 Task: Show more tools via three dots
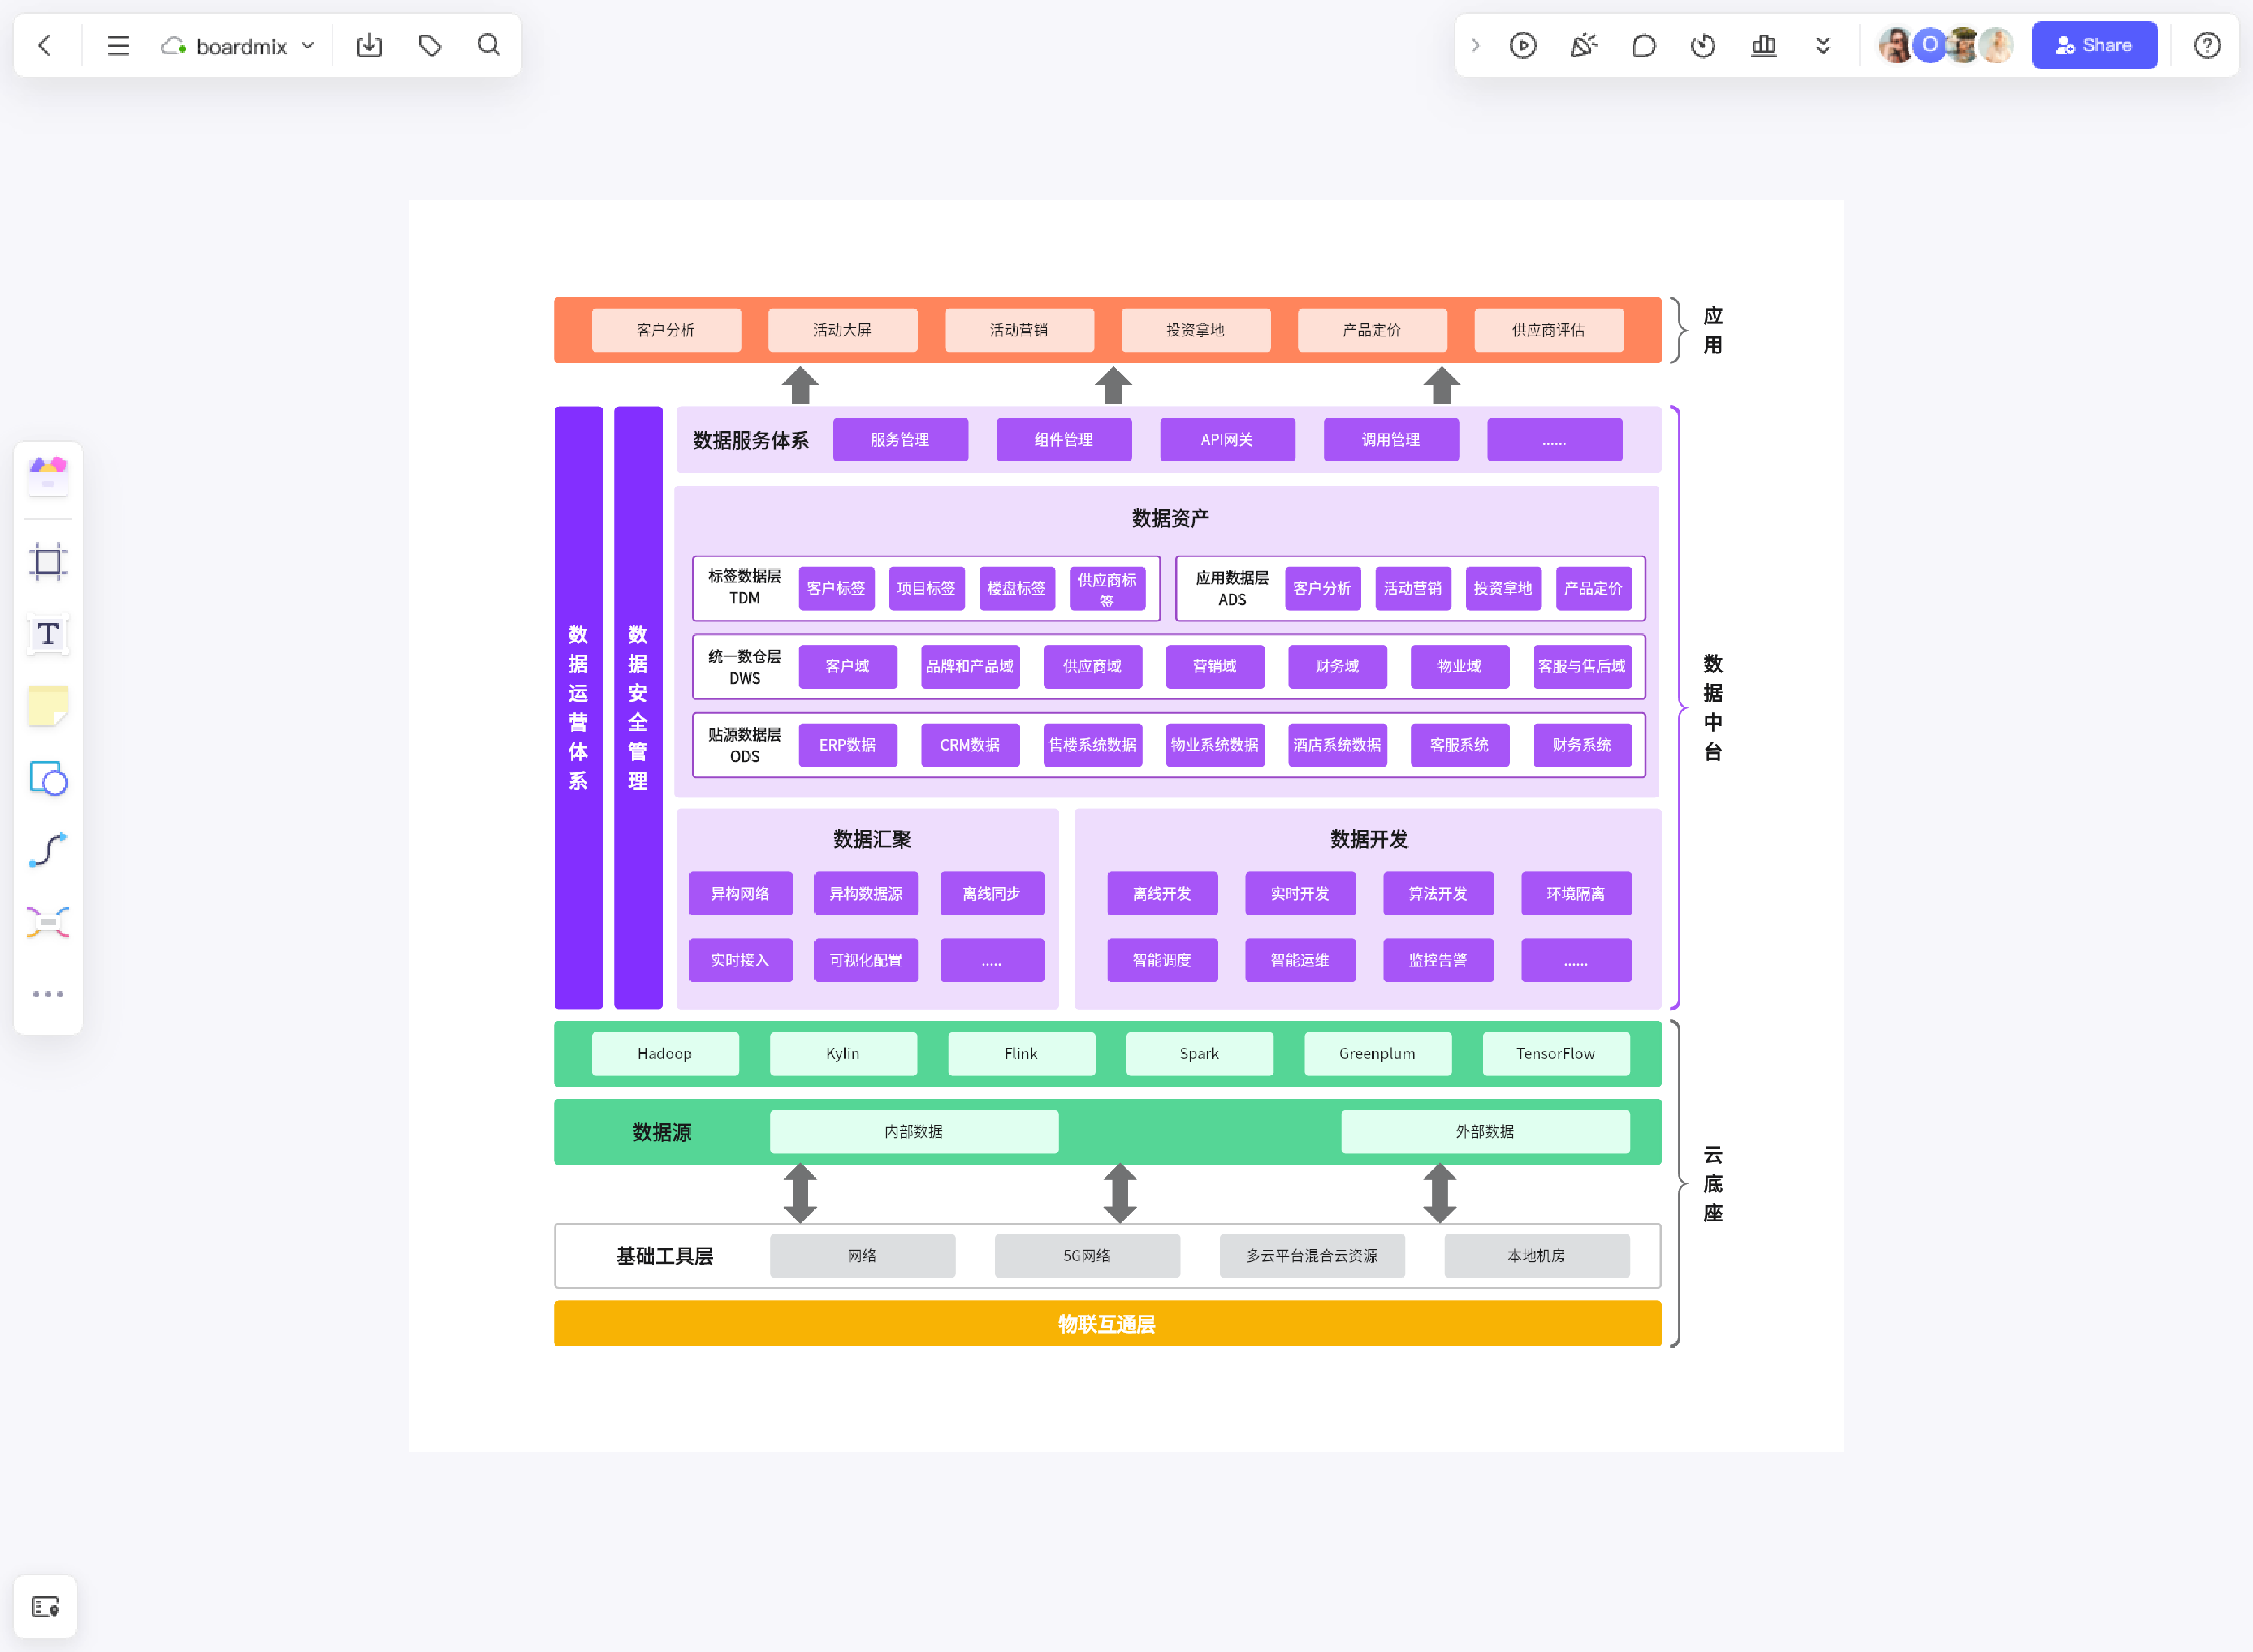pyautogui.click(x=47, y=994)
